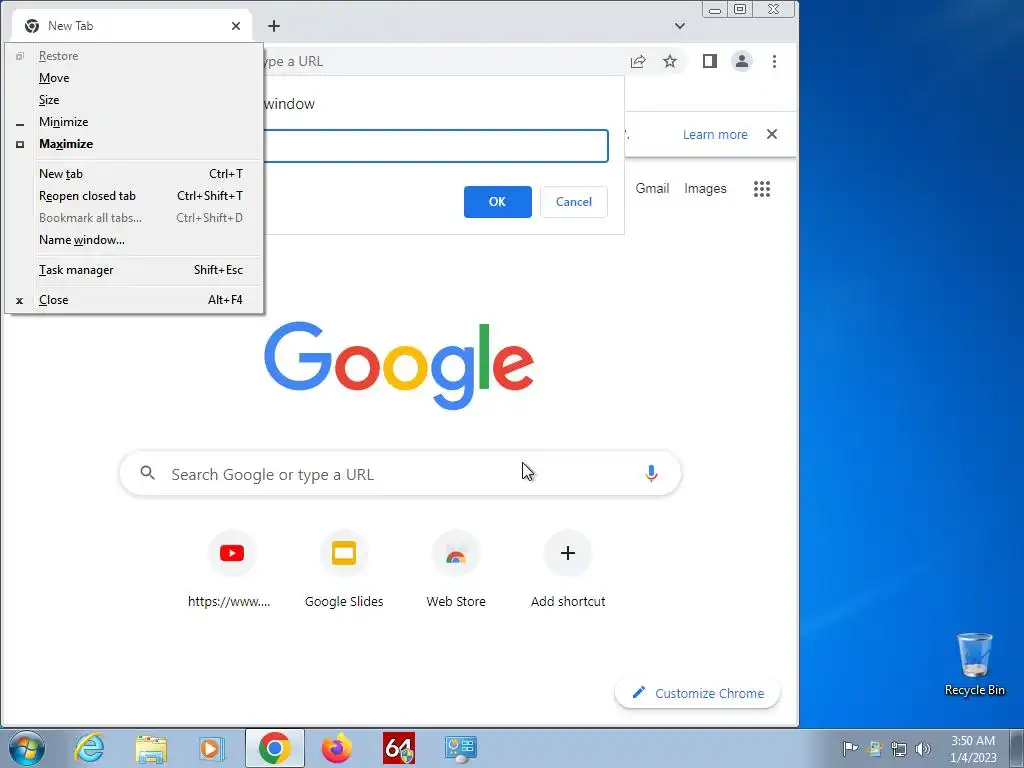
Task: Open Windows Media Player from taskbar
Action: pos(212,748)
